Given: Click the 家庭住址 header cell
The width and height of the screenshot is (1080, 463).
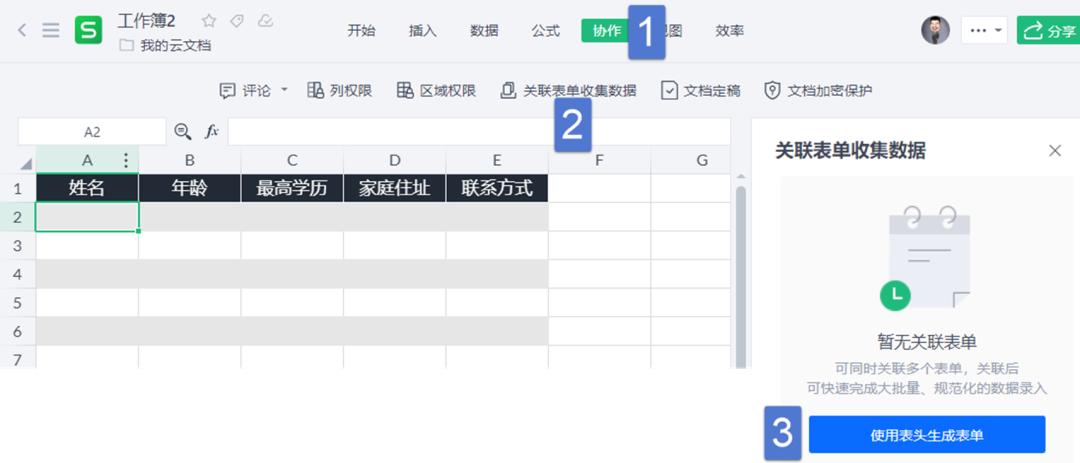Looking at the screenshot, I should pos(395,188).
